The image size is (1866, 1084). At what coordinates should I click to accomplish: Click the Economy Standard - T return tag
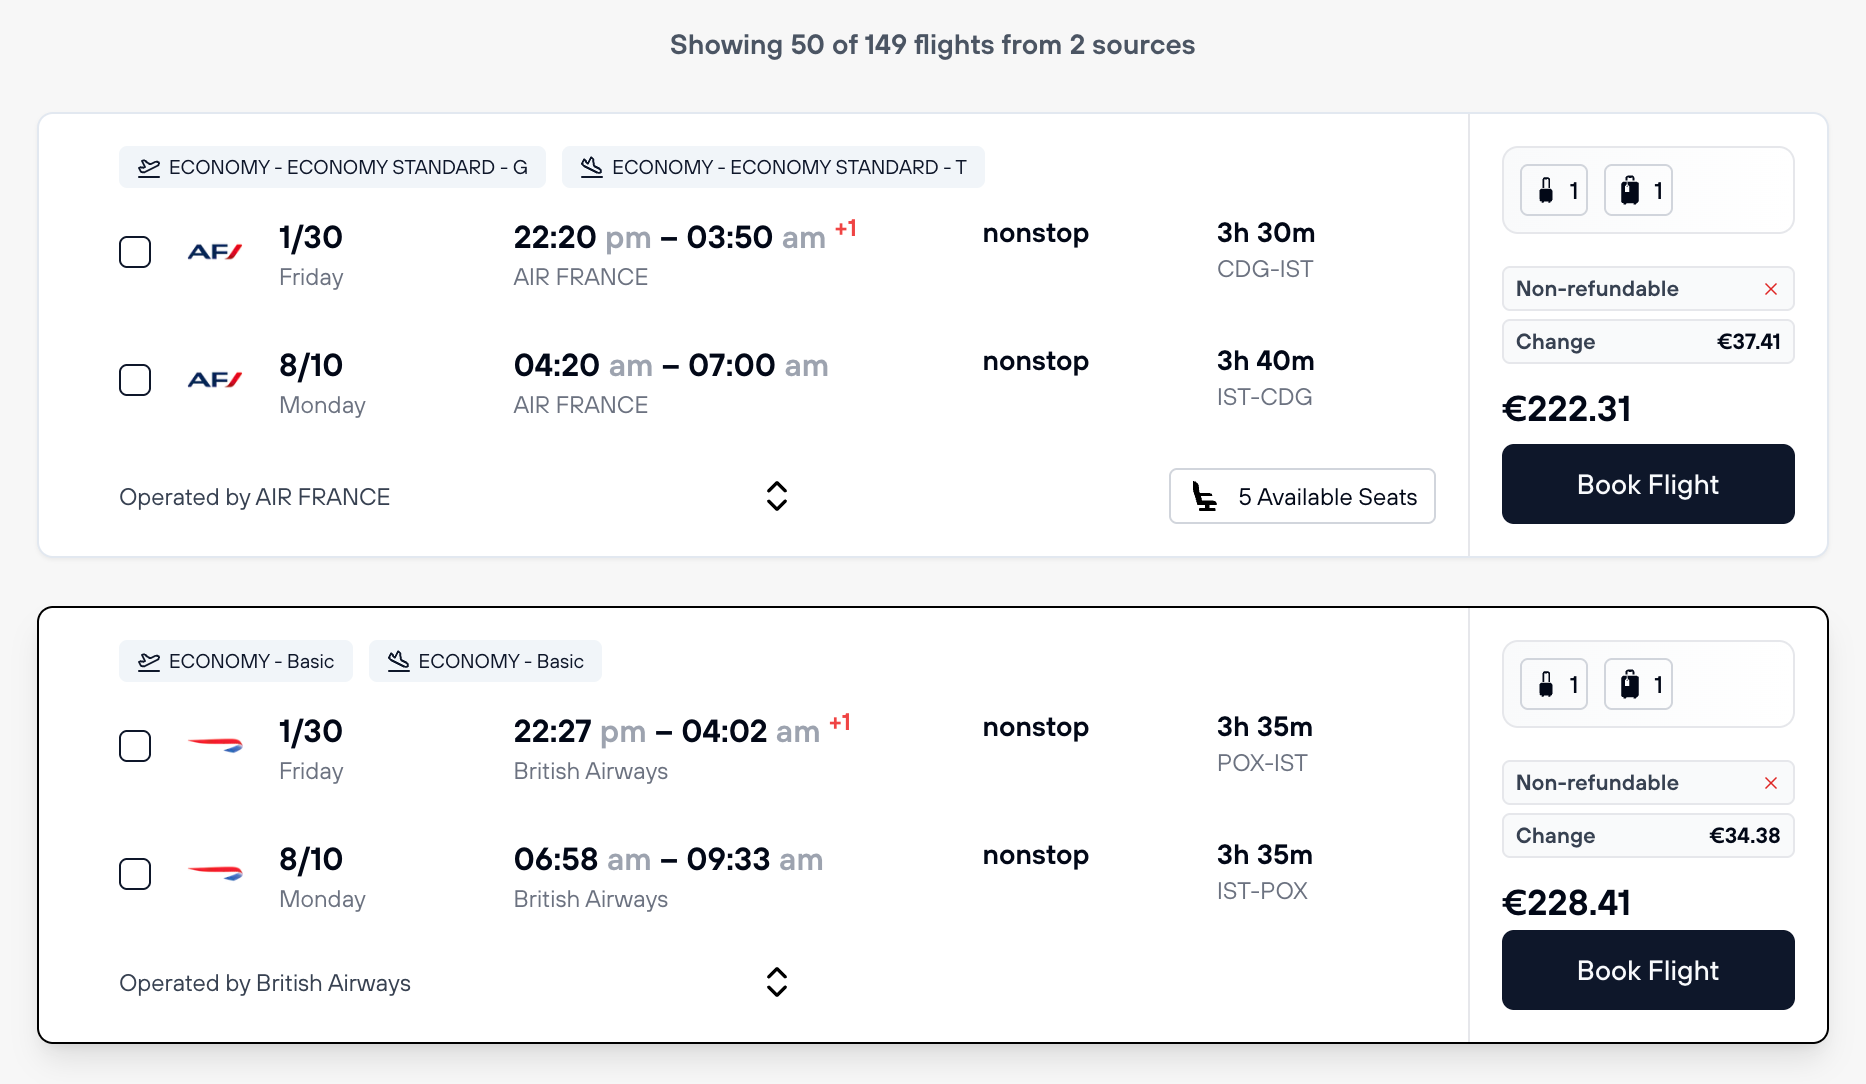[x=773, y=167]
